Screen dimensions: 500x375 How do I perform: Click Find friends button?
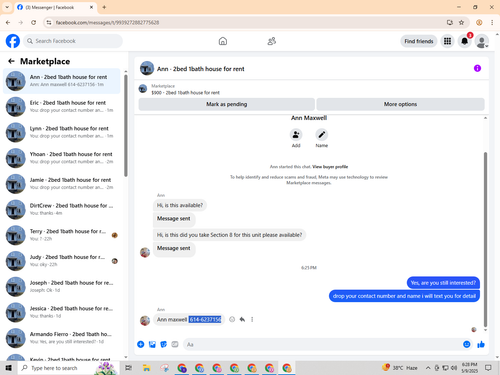419,41
